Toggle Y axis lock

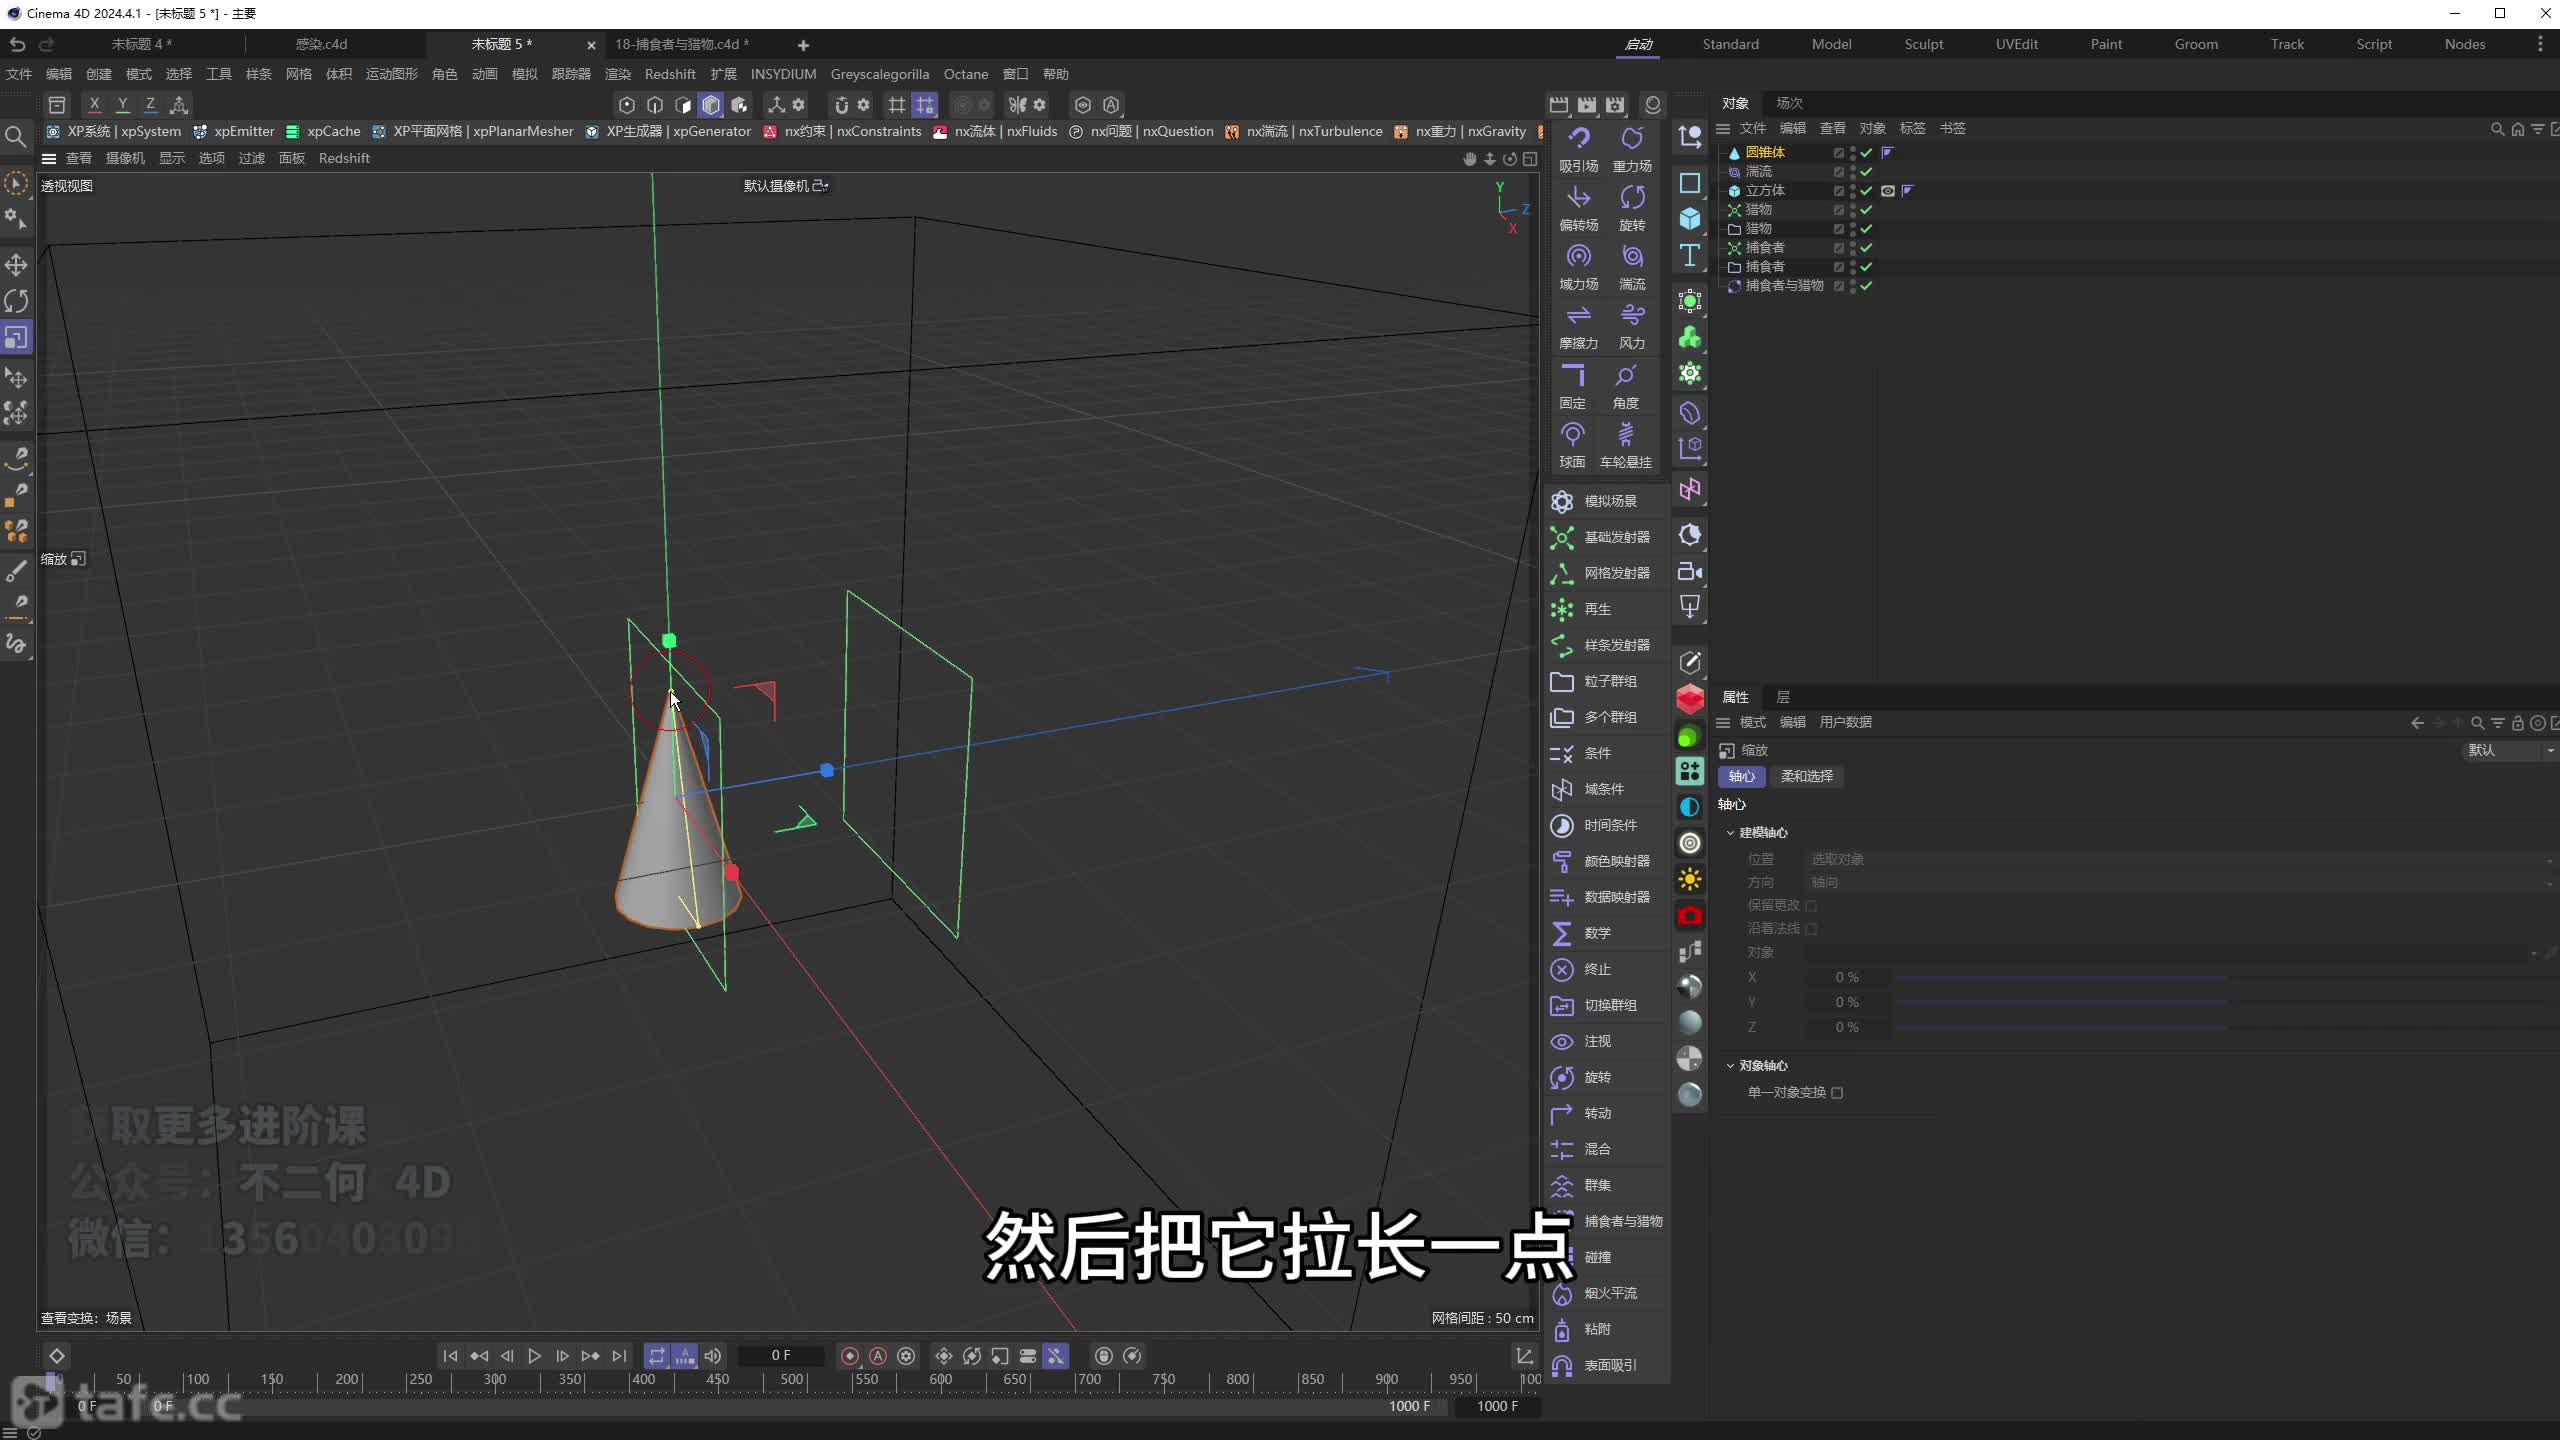point(123,104)
